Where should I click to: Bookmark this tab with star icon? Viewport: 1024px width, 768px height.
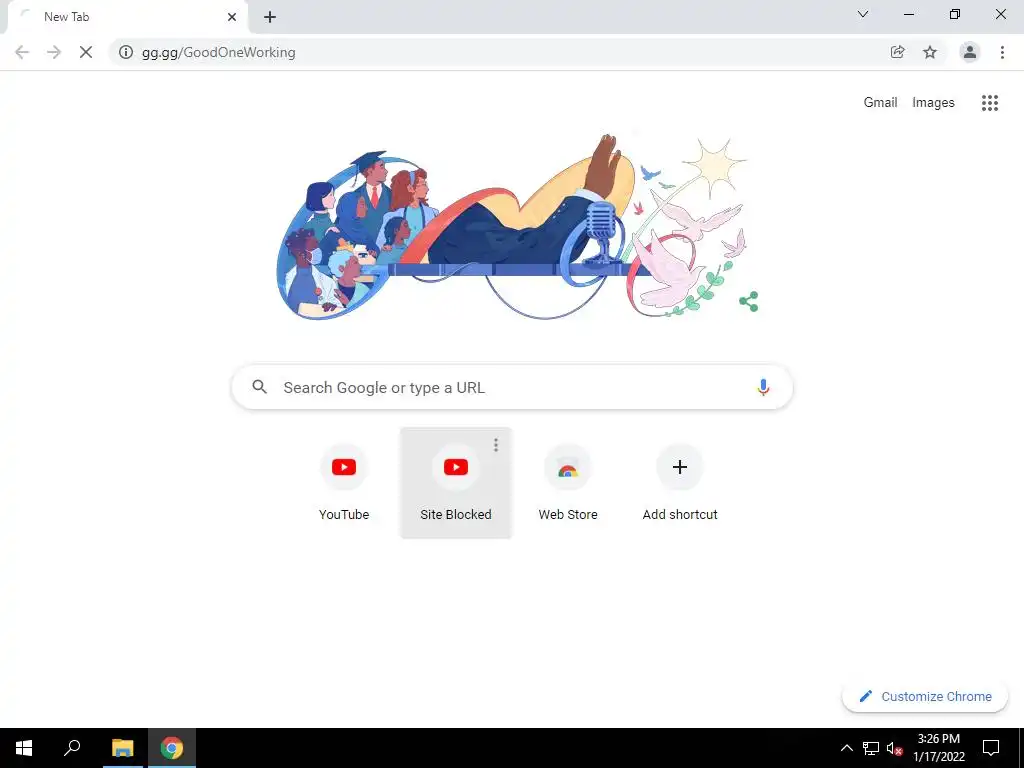tap(930, 52)
